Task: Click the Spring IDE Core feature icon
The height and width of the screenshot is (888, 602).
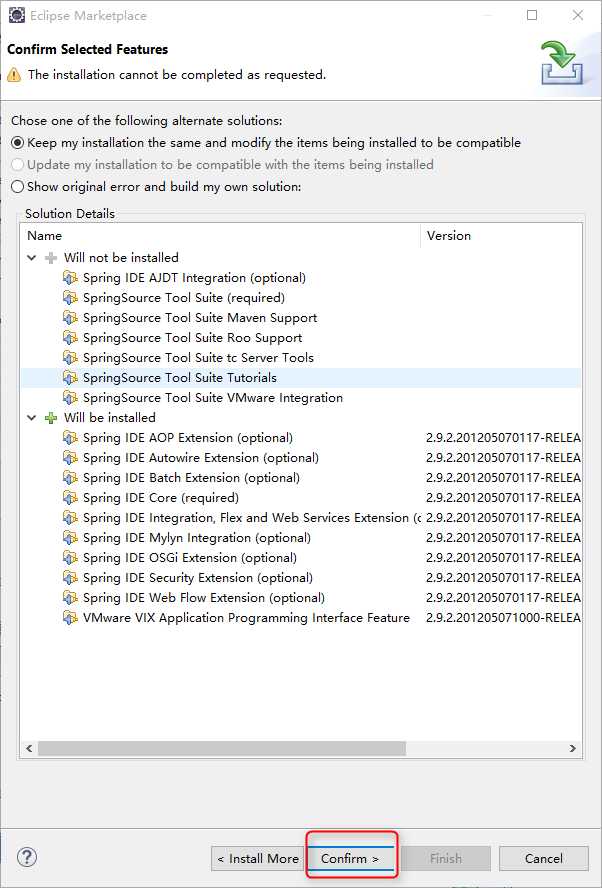Action: point(70,498)
